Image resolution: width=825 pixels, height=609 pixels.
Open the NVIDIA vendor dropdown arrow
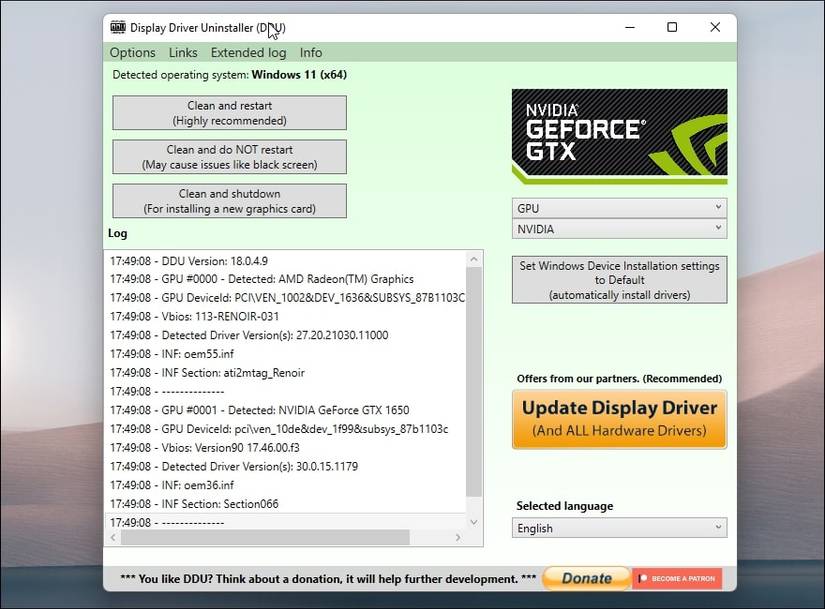(718, 229)
